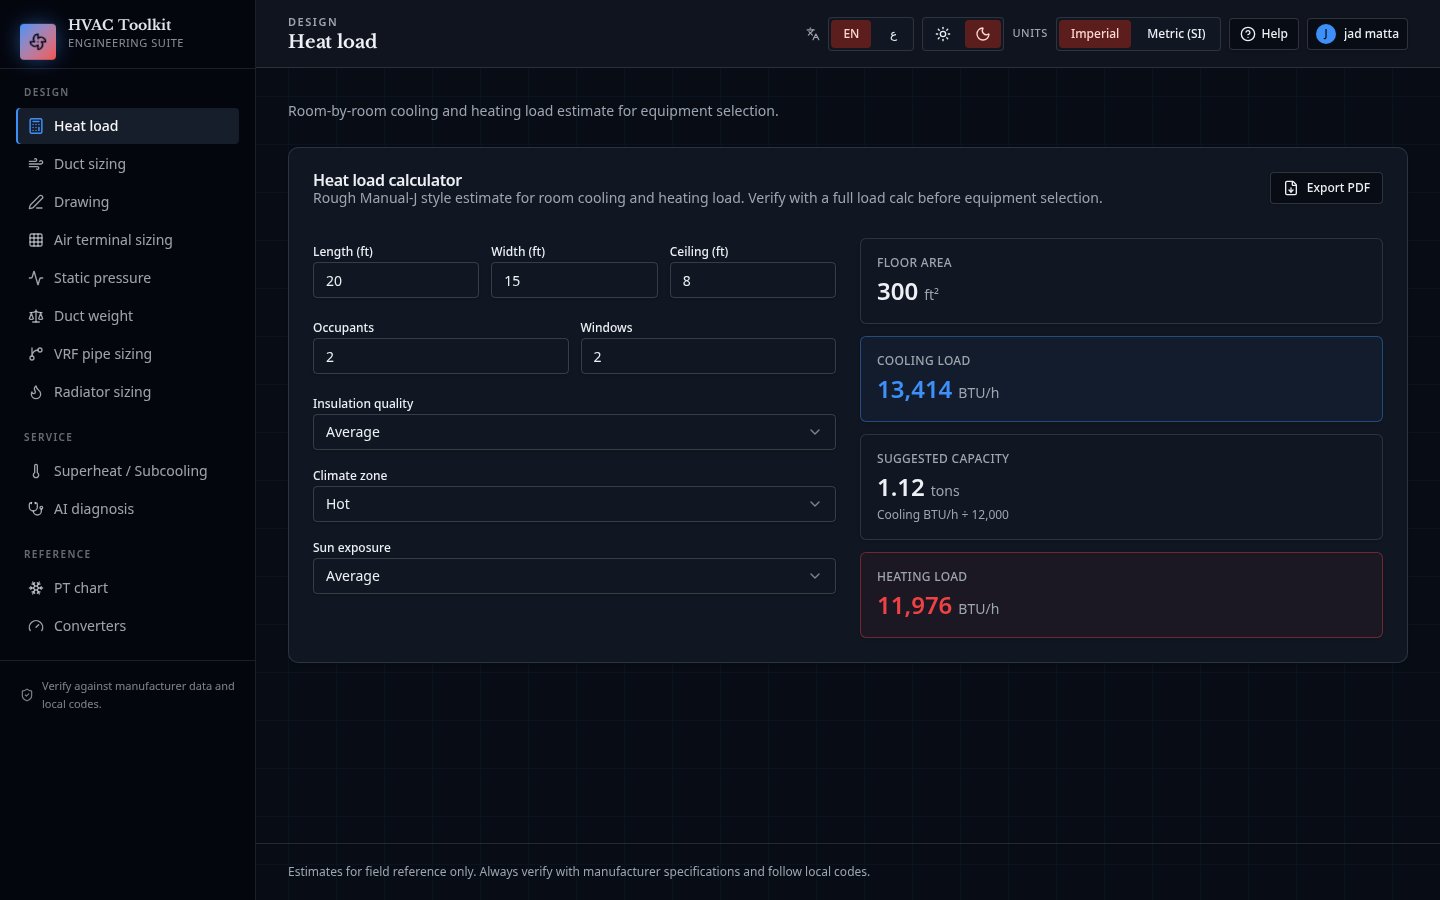Select Metric (SI) units
This screenshot has width=1440, height=900.
click(x=1176, y=34)
